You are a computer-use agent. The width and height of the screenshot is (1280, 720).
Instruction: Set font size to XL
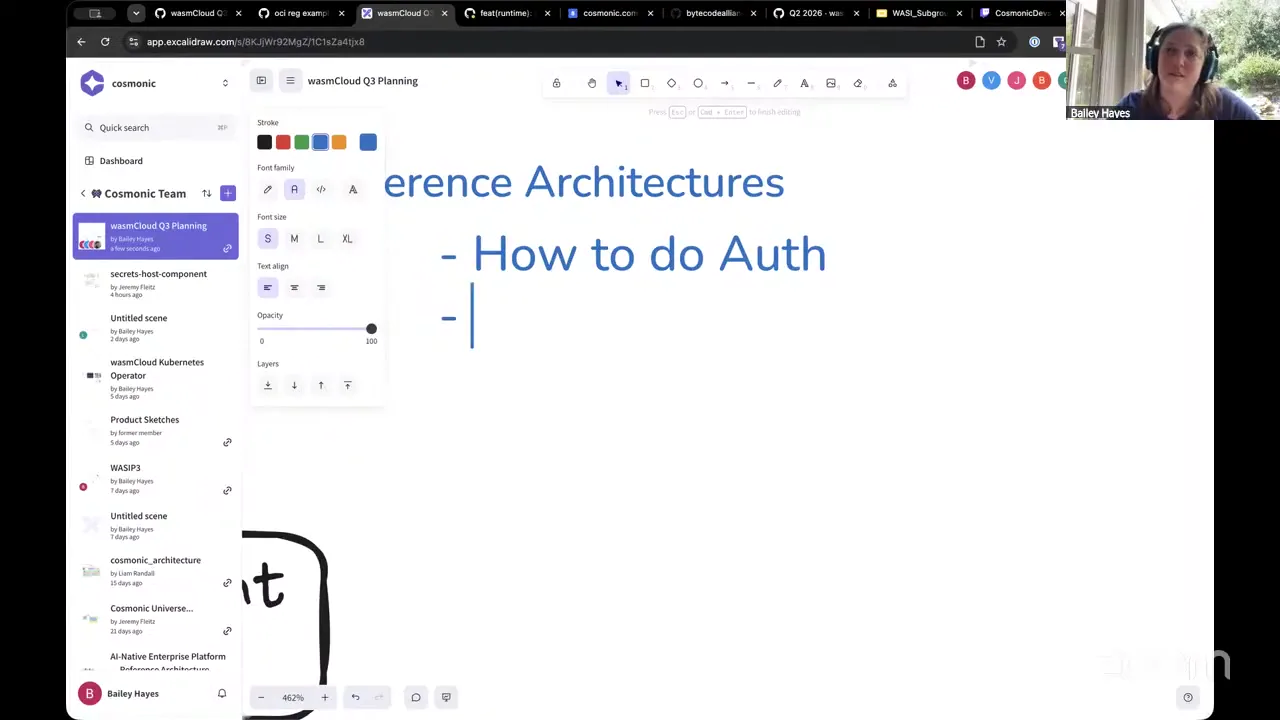coord(347,239)
